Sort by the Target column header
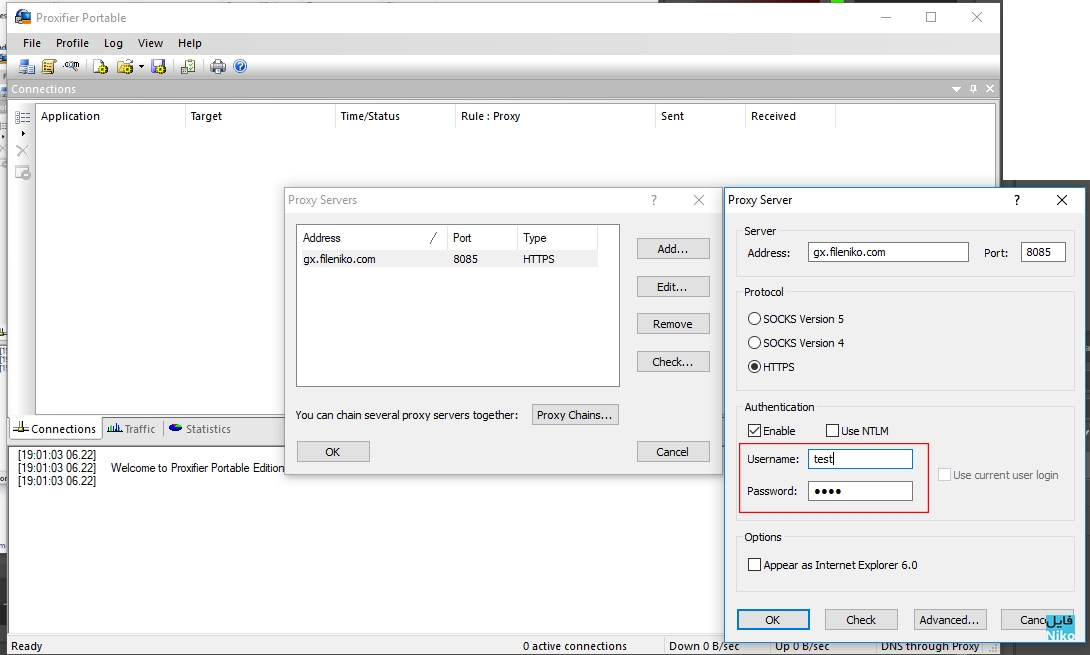The image size is (1090, 655). coord(260,116)
